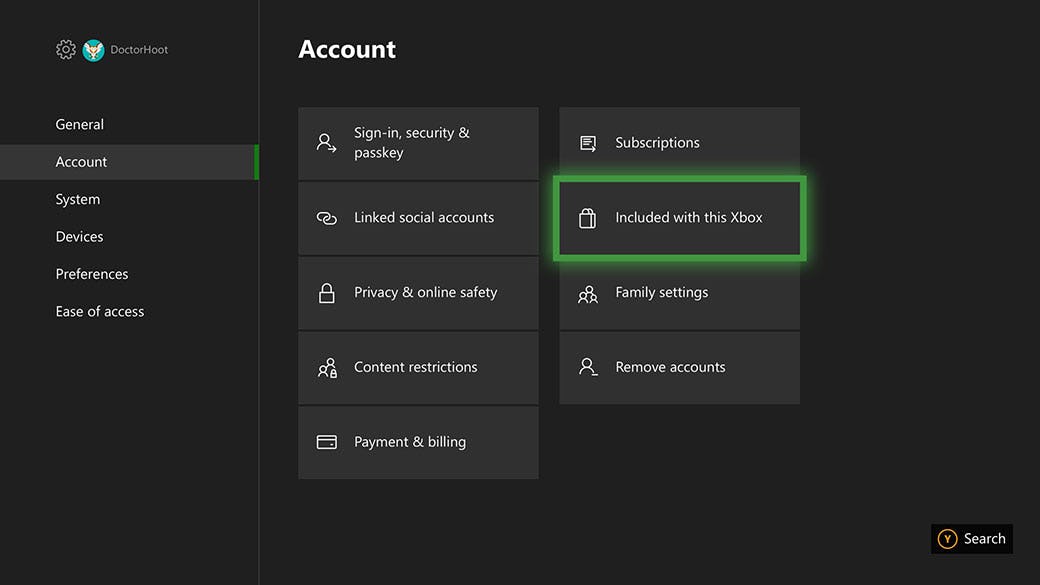Switch to the Preferences section

coord(92,274)
